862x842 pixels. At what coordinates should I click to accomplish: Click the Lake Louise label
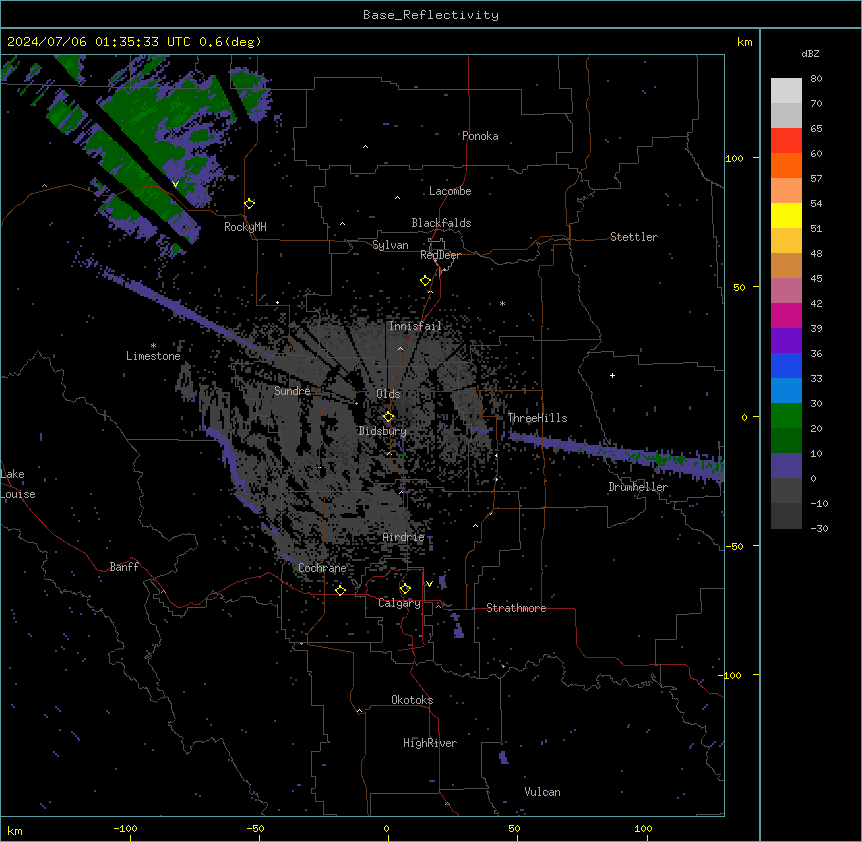18,484
